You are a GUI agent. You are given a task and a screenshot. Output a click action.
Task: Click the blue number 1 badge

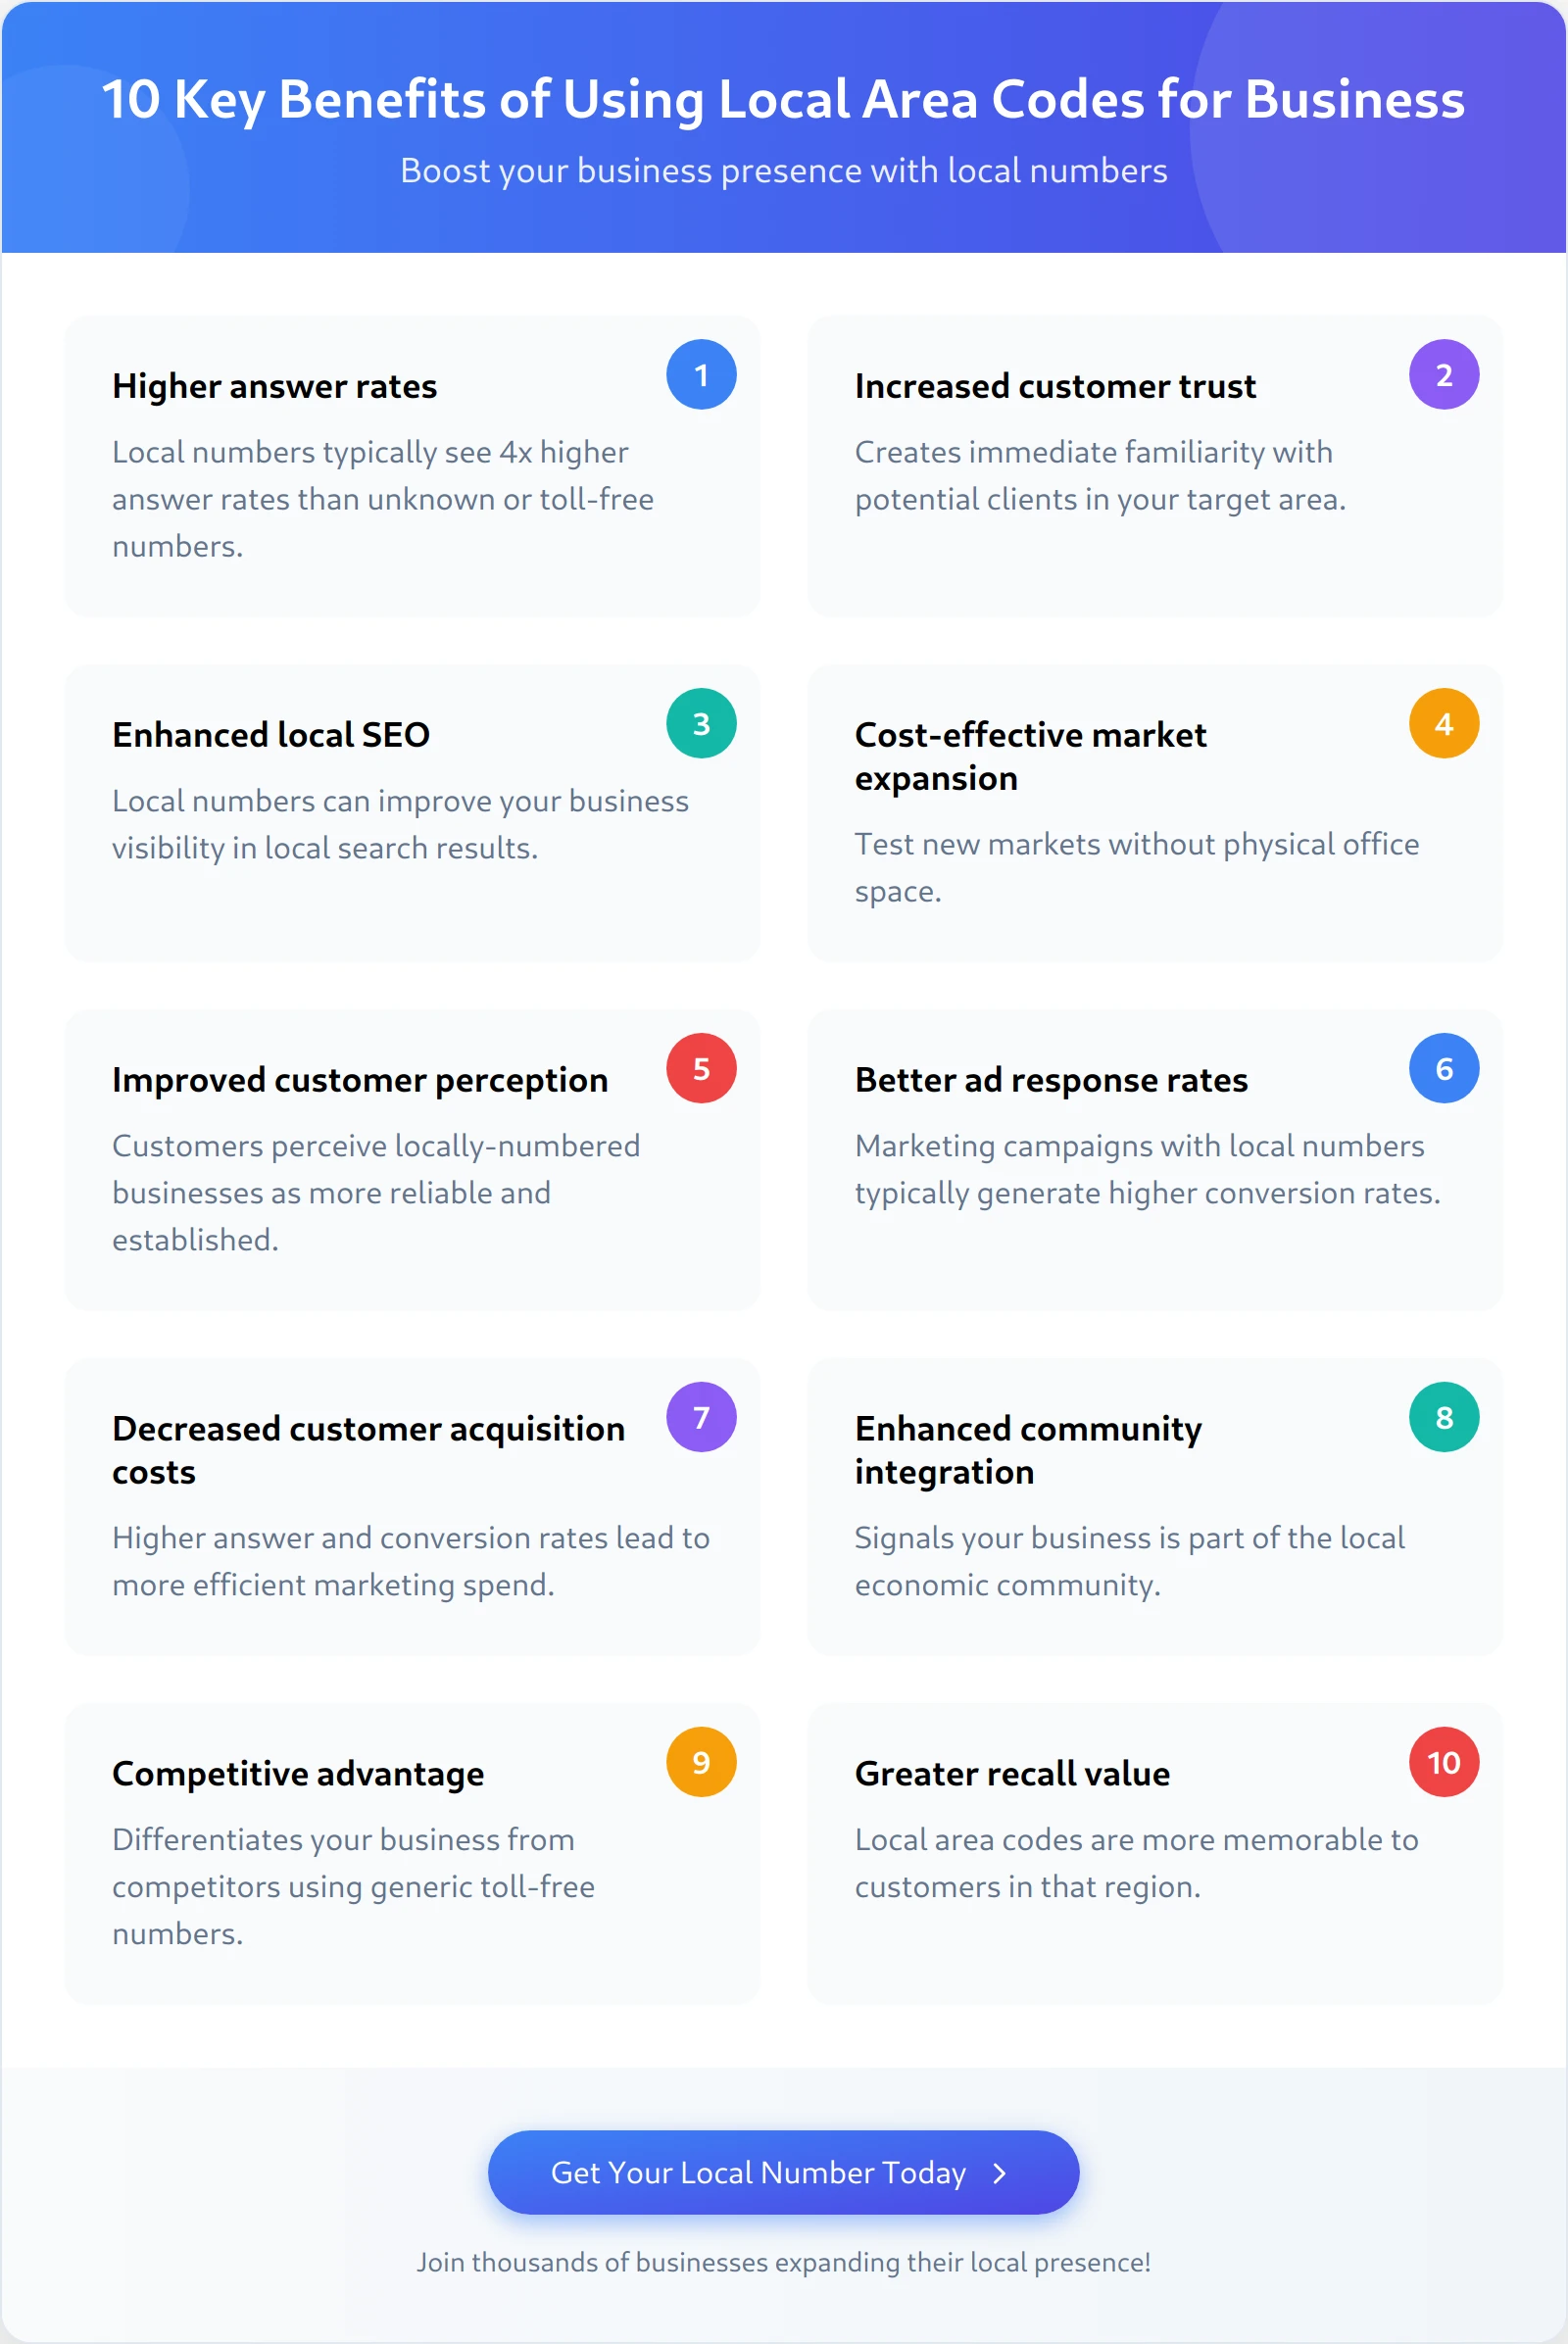pos(701,375)
